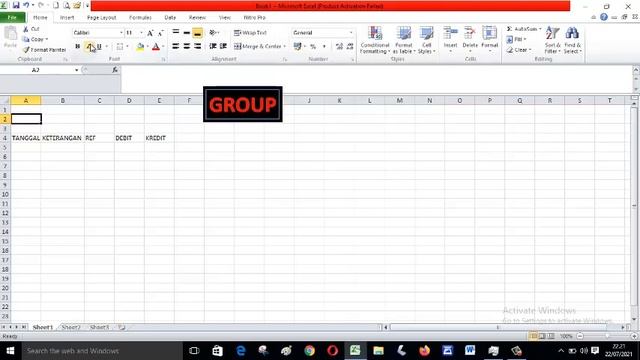The width and height of the screenshot is (640, 360).
Task: Expand the Name Box dropdown arrow
Action: (76, 70)
